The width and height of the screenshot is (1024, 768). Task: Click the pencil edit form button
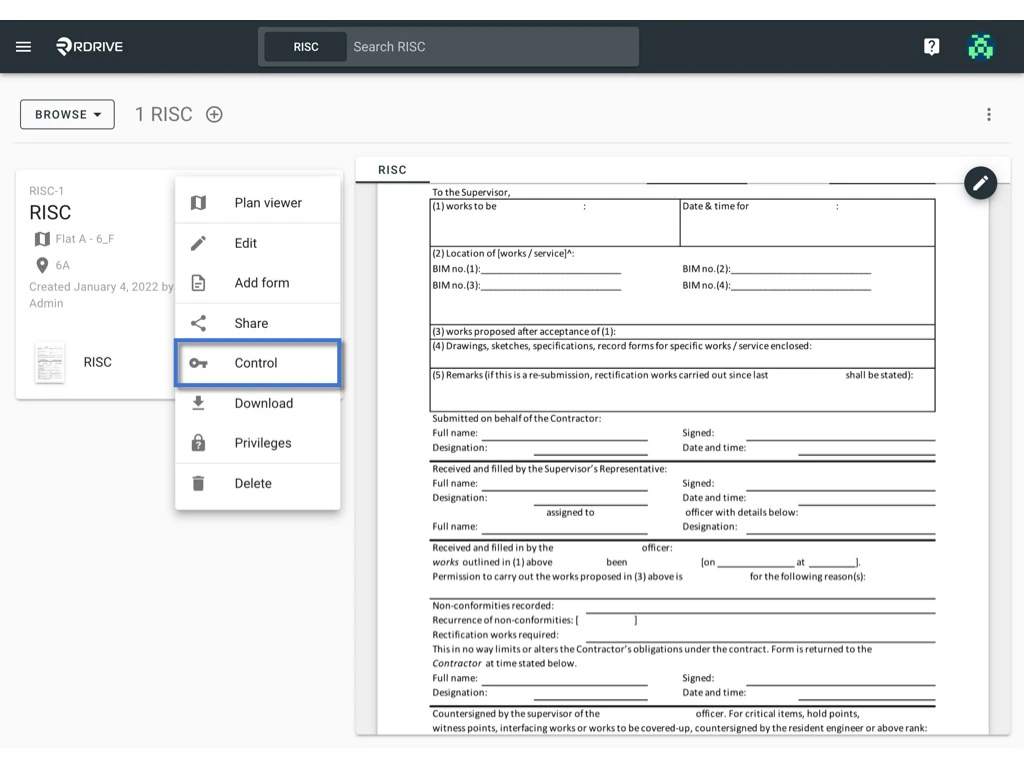[x=980, y=183]
